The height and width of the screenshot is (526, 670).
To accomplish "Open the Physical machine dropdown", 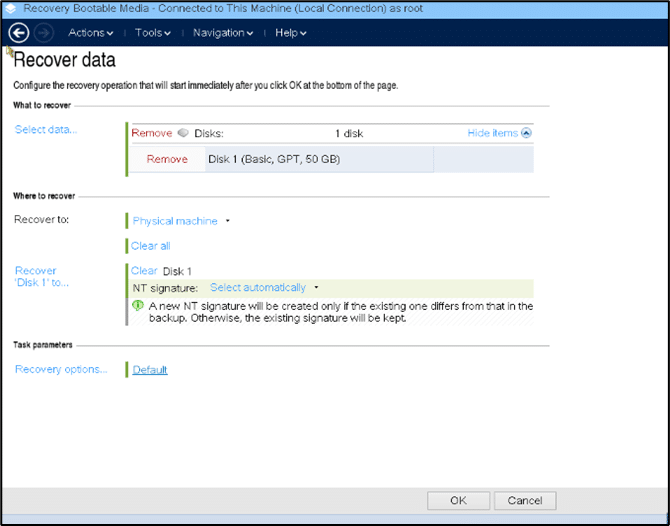I will coord(181,221).
